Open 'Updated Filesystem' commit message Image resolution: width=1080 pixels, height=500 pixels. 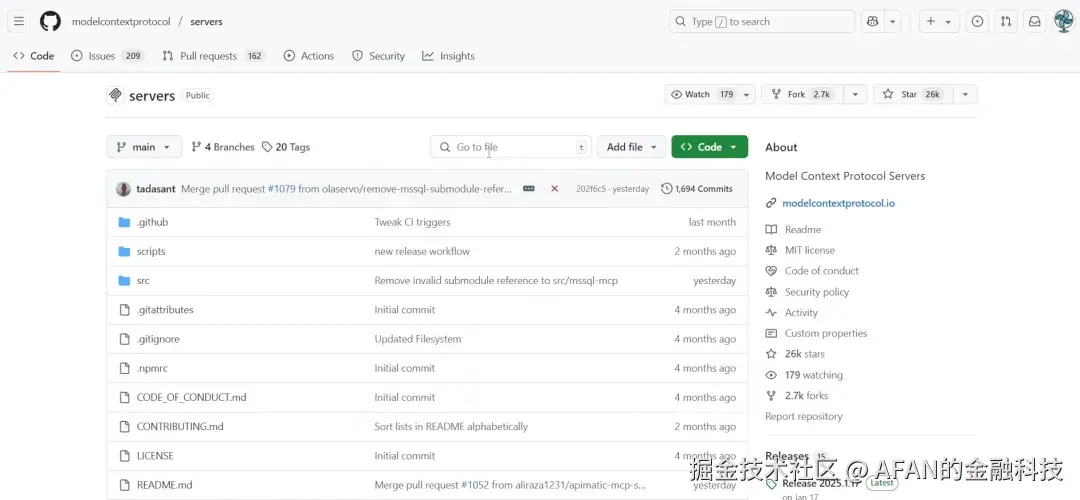tap(418, 339)
